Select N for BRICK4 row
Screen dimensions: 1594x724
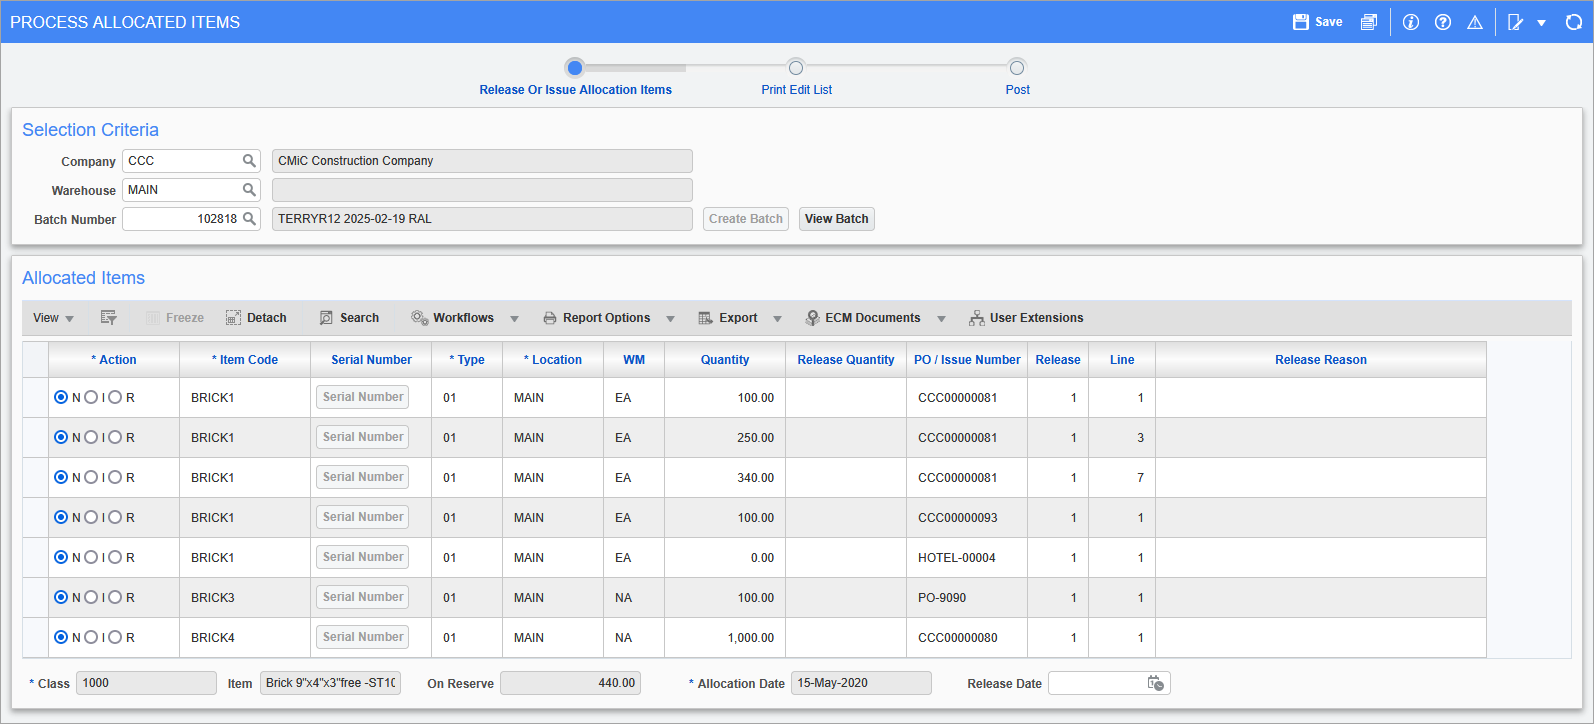pos(61,637)
